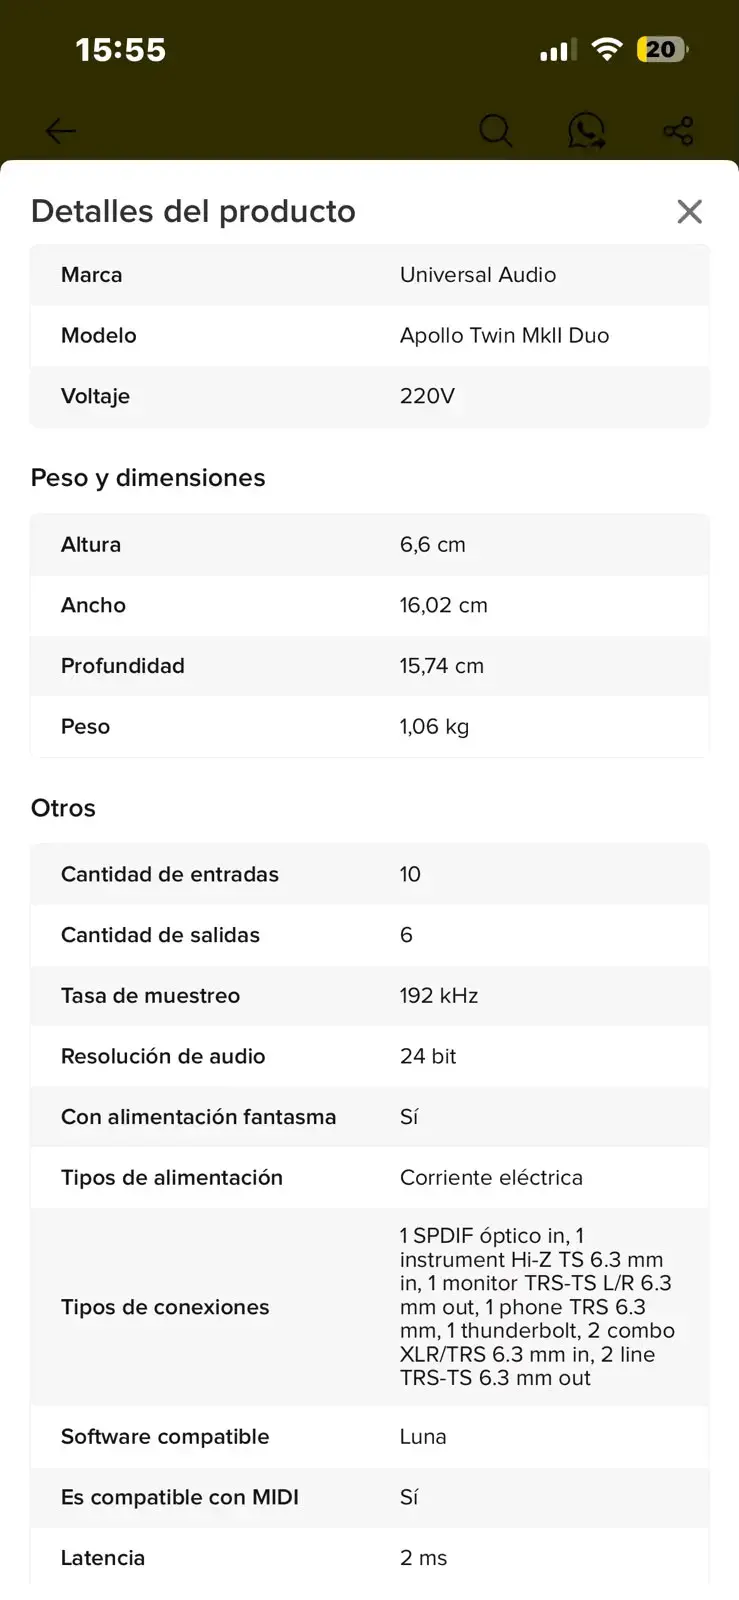Open the search magnifier icon
Image resolution: width=739 pixels, height=1600 pixels.
[x=496, y=130]
